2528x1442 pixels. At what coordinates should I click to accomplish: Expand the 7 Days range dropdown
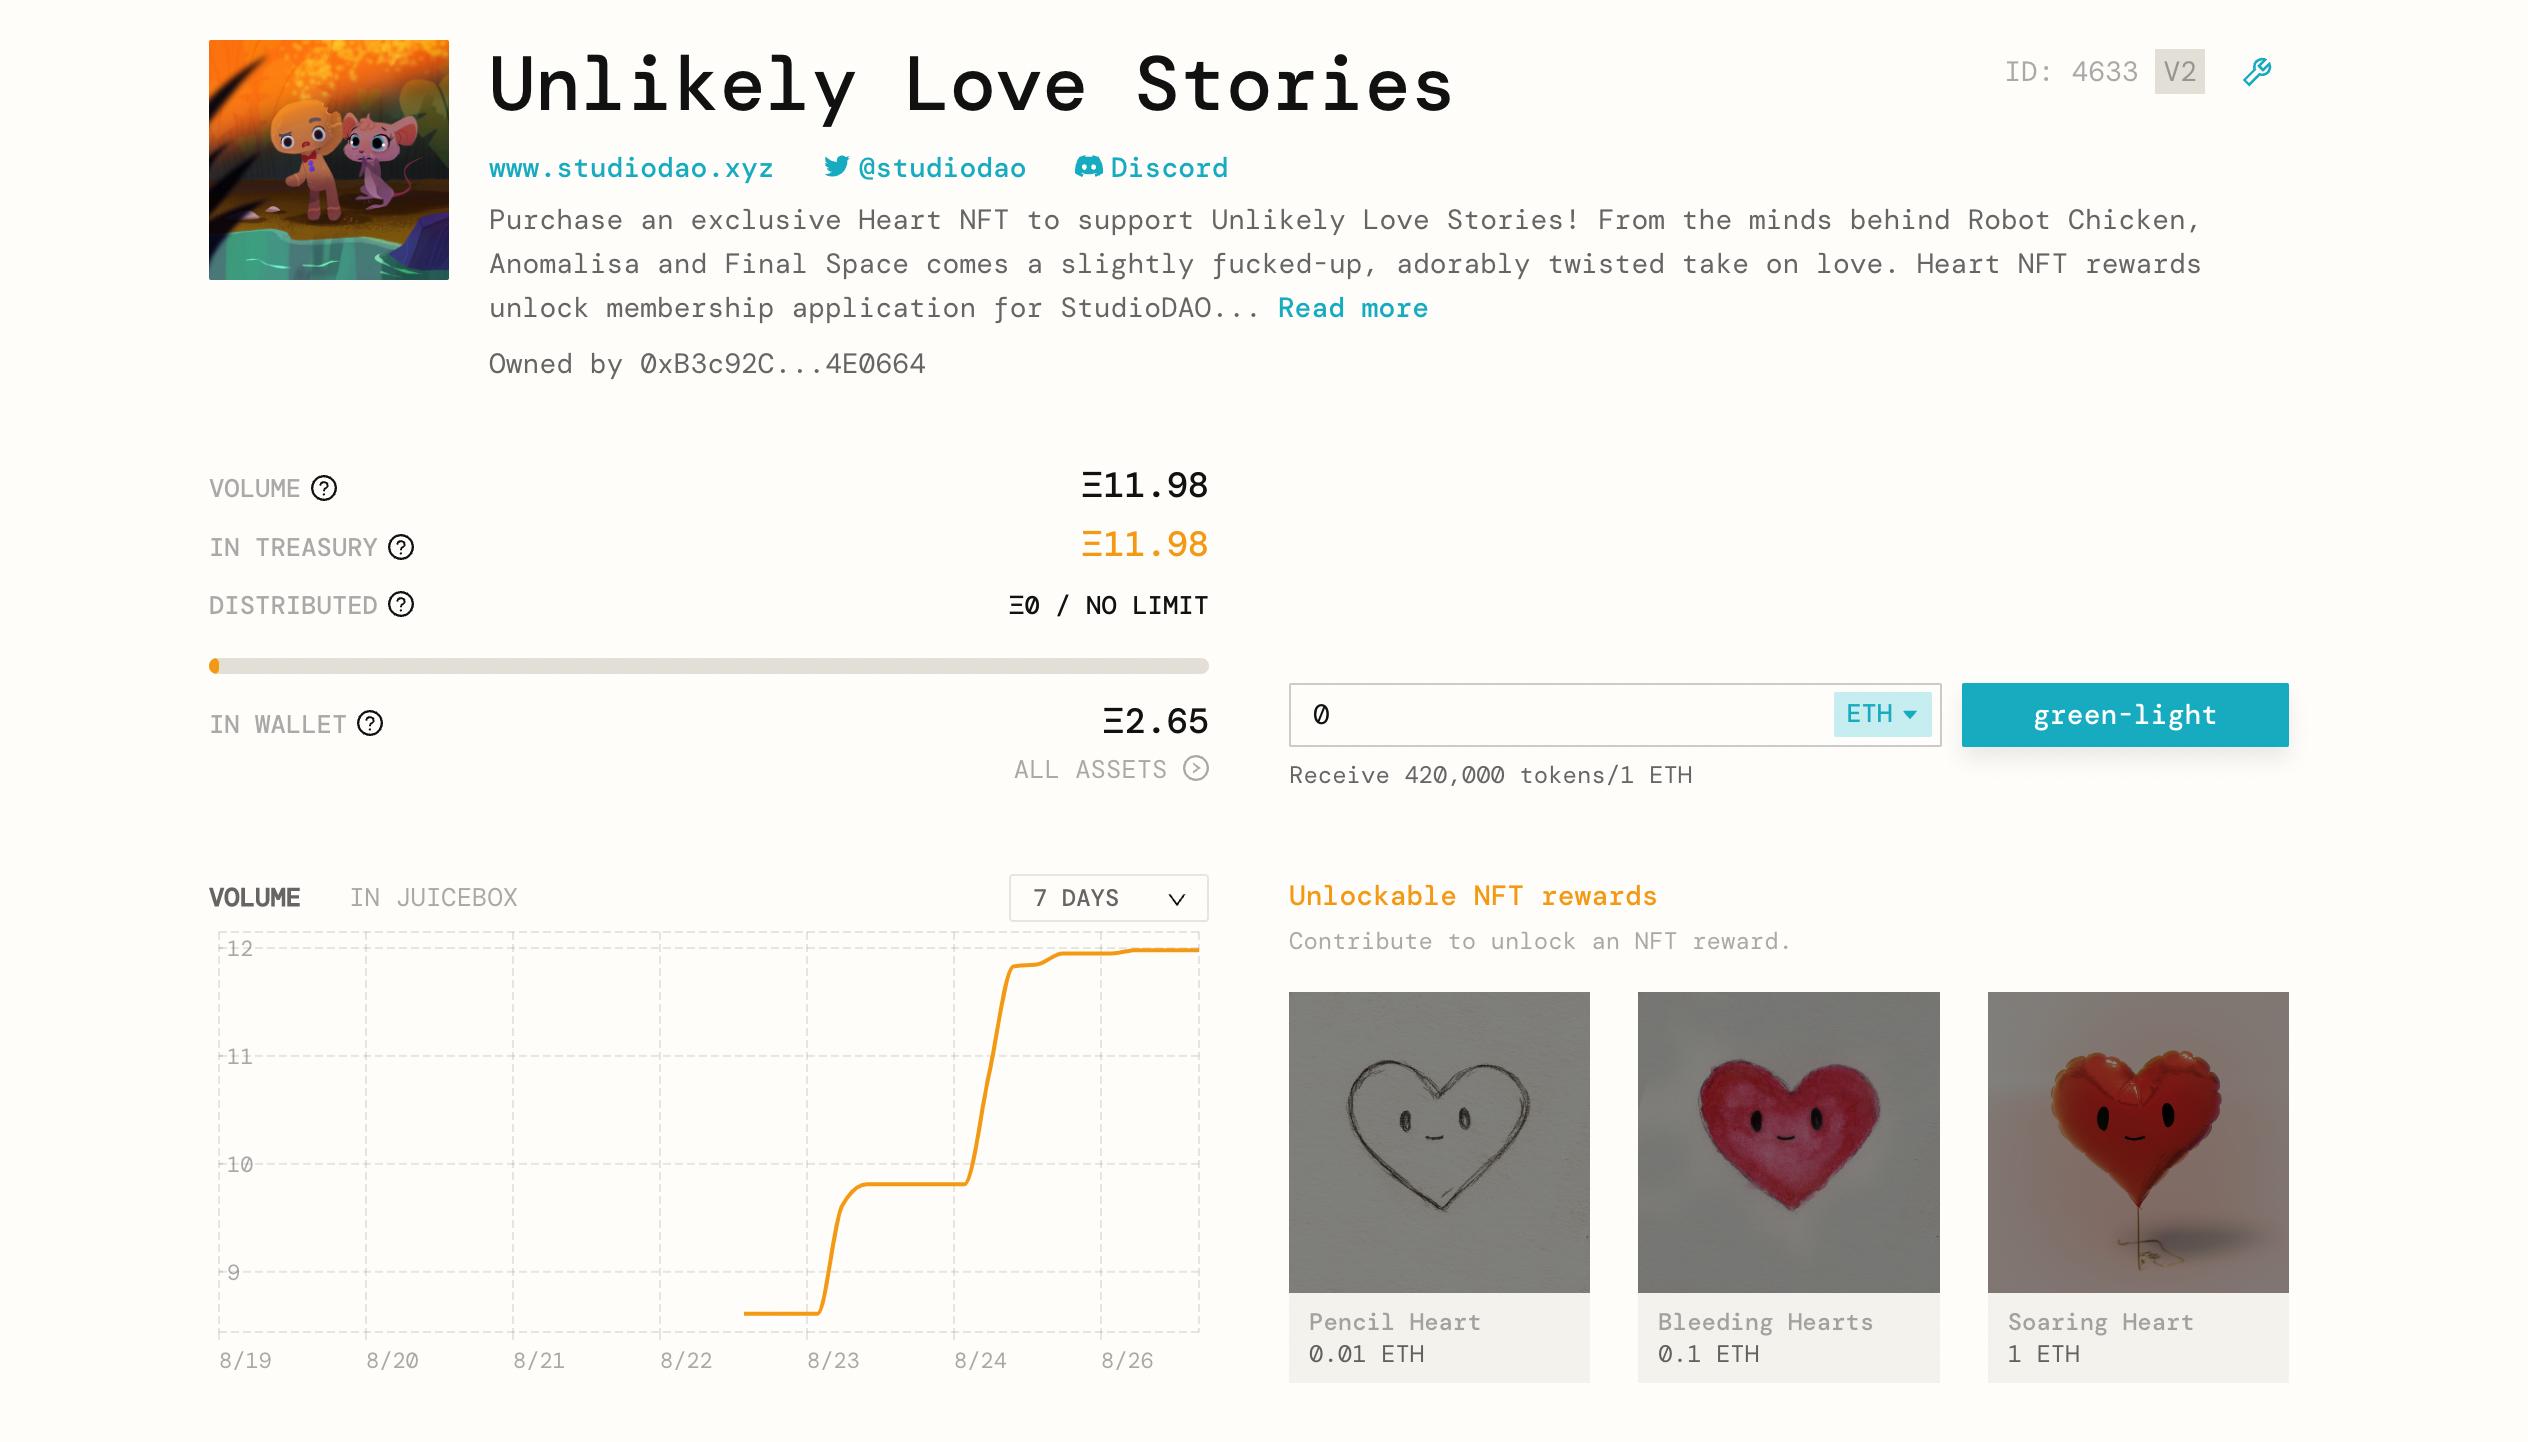click(x=1108, y=898)
